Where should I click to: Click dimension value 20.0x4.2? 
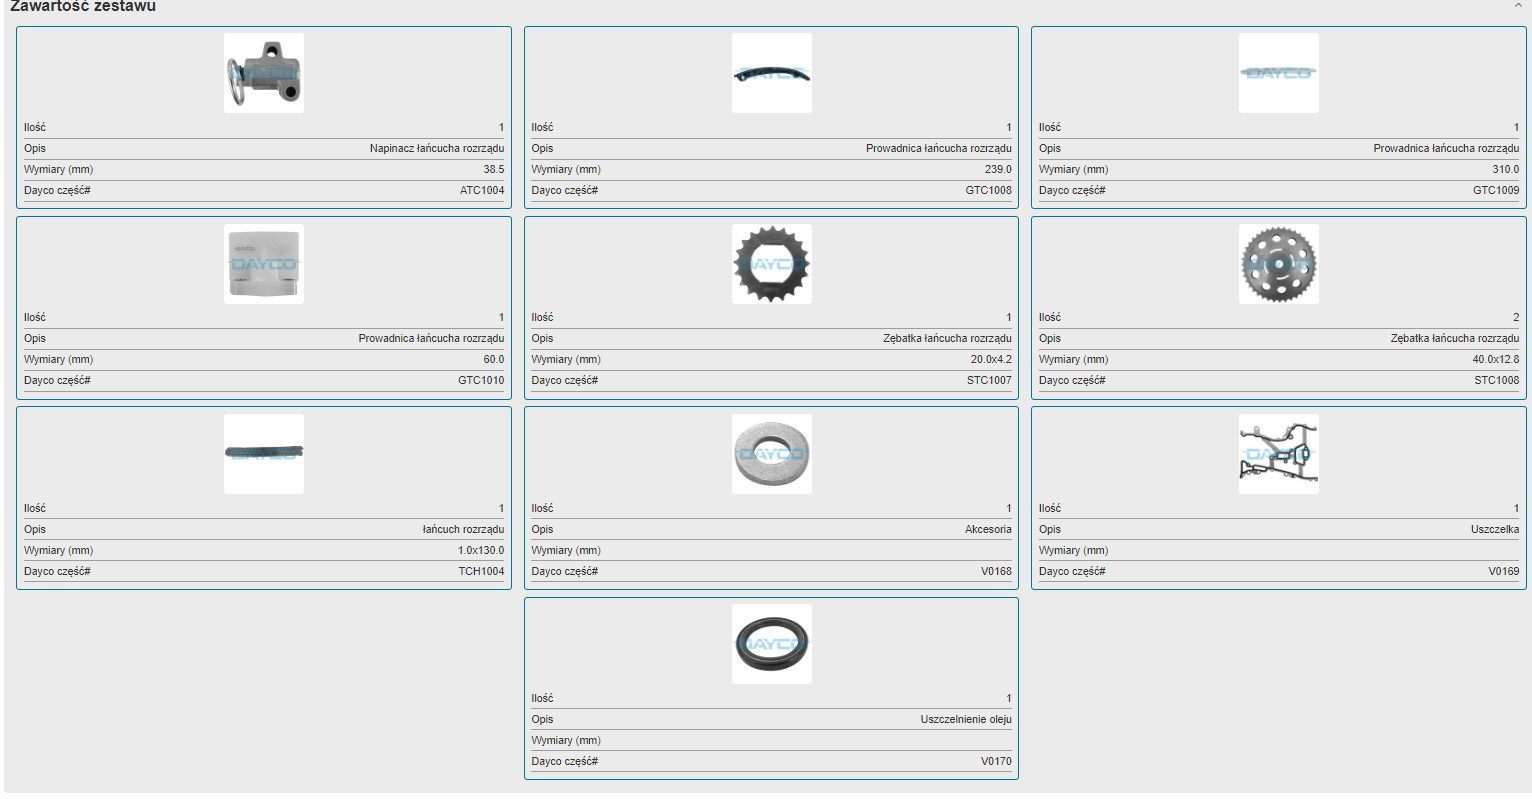coord(991,359)
